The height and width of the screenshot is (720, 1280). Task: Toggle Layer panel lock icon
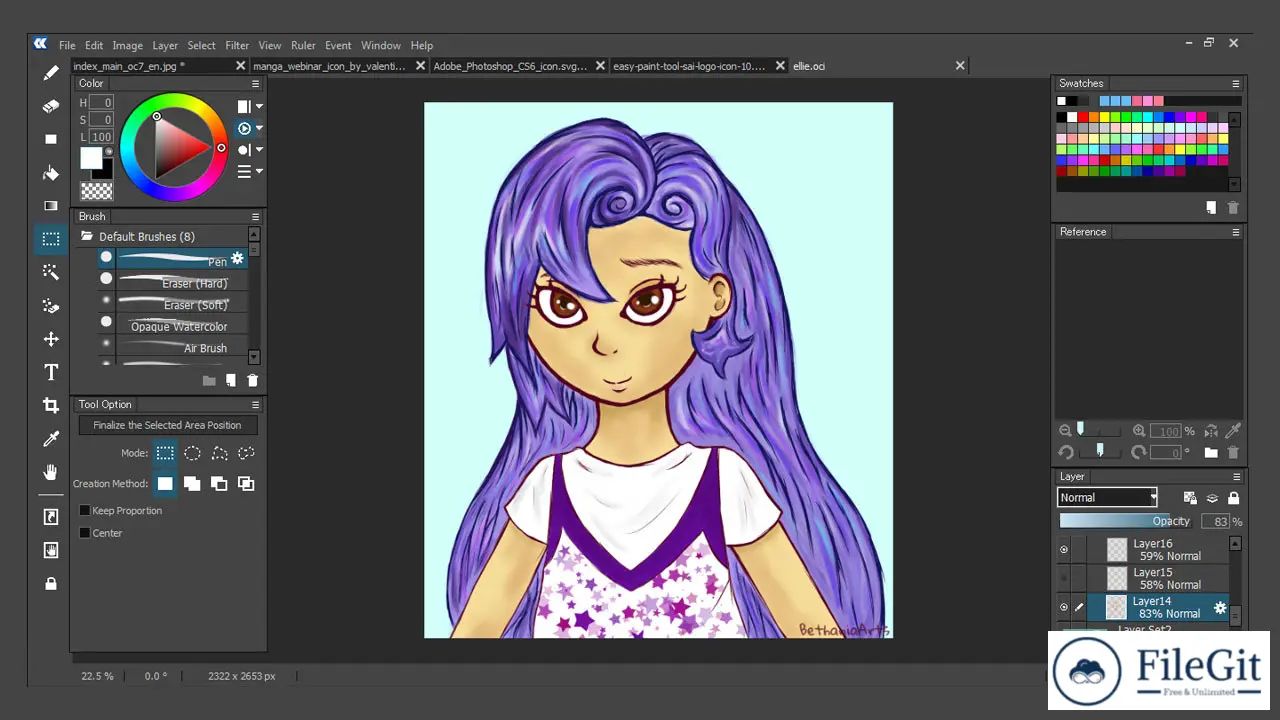[1233, 498]
